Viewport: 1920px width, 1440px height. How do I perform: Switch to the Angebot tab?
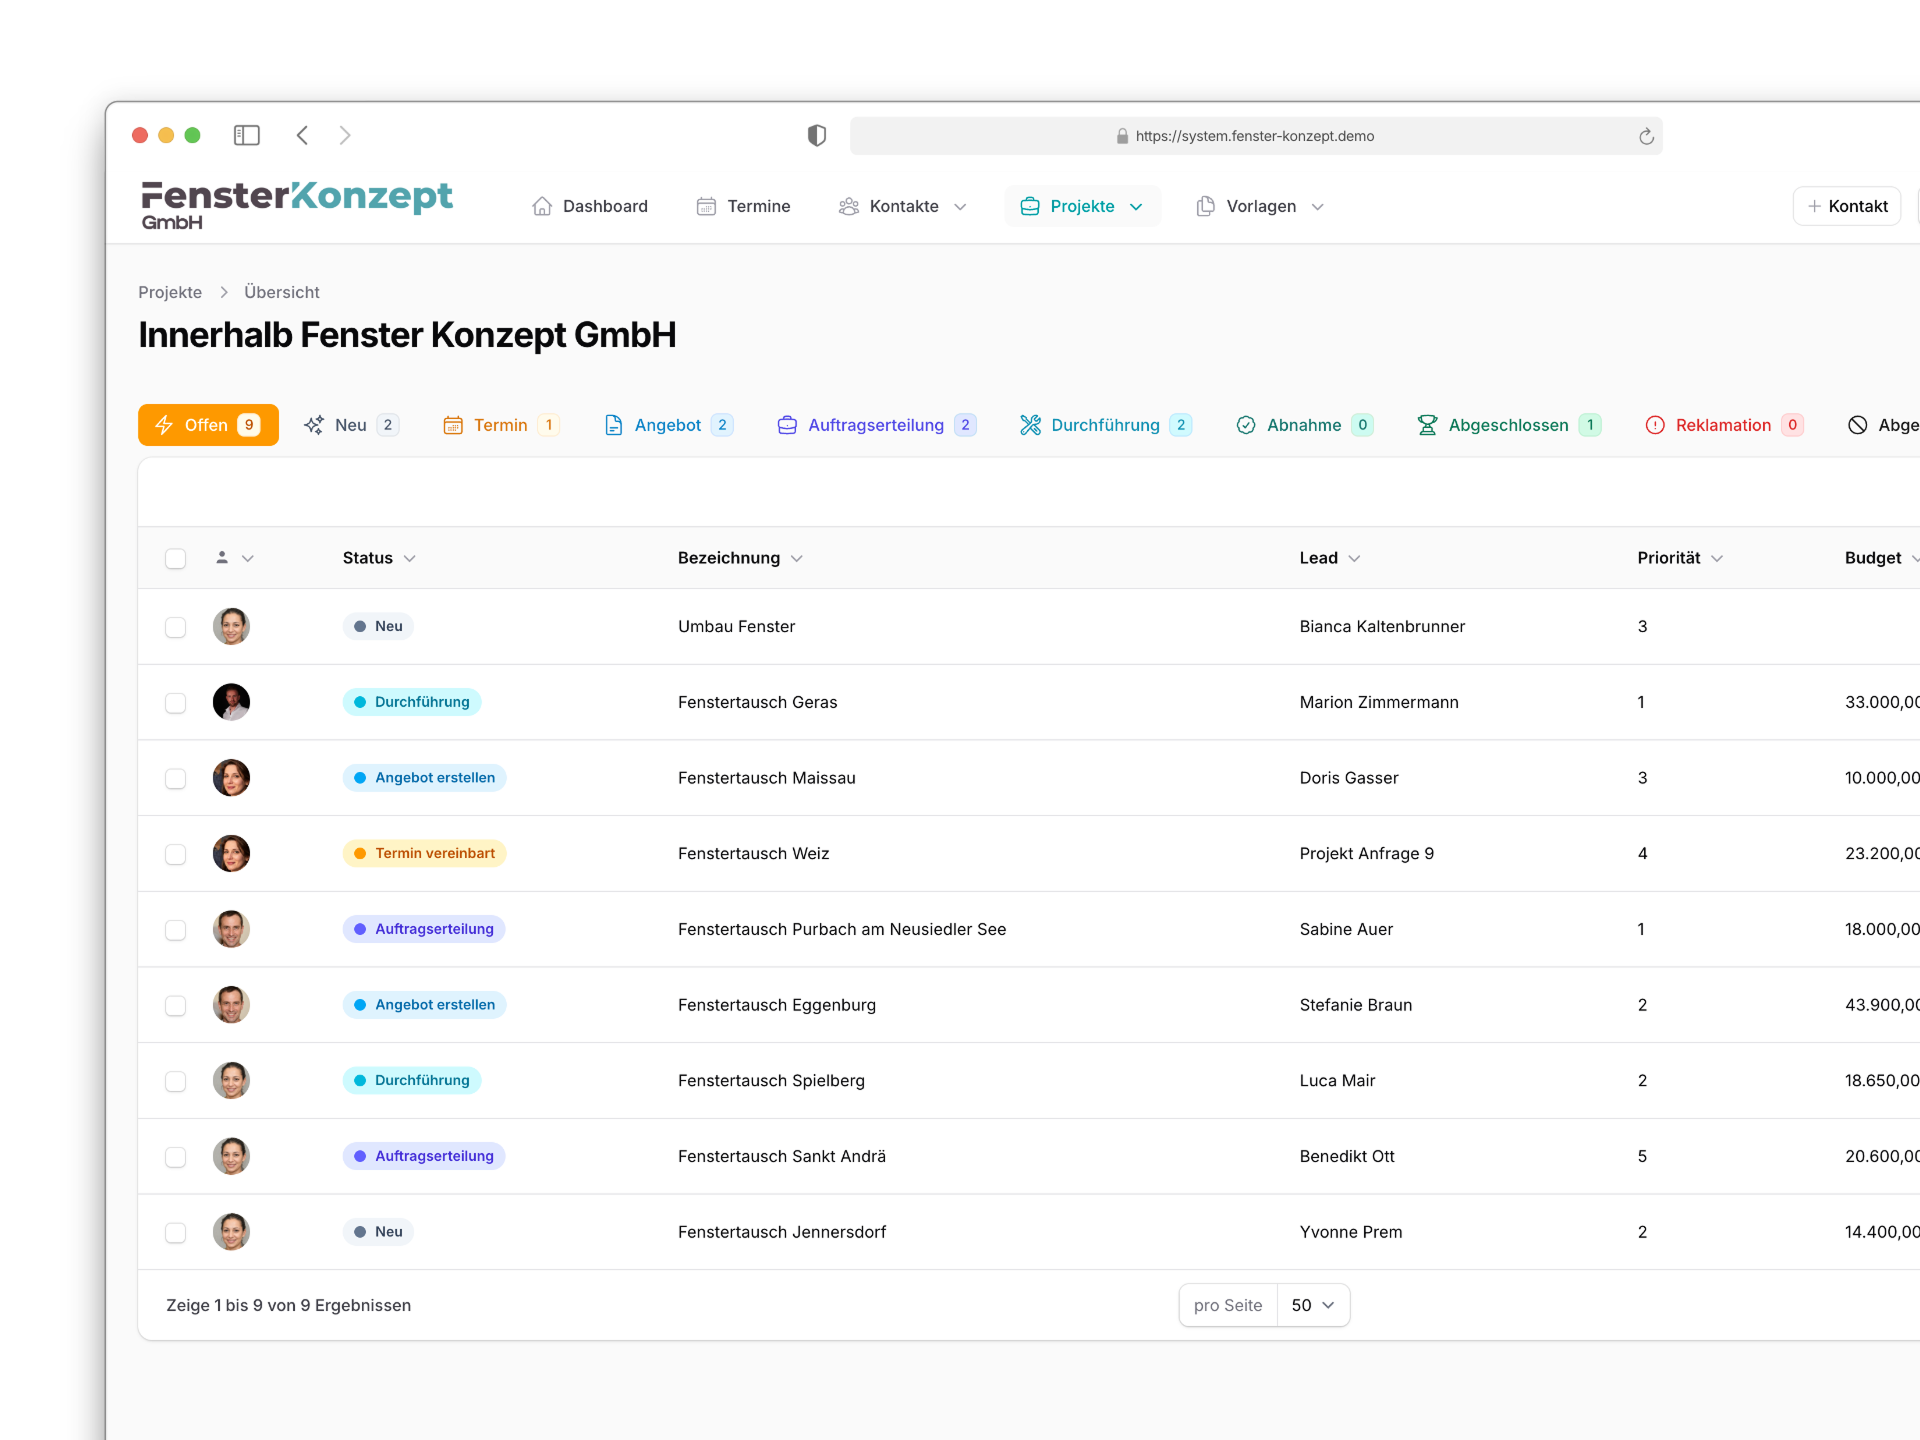[x=668, y=425]
